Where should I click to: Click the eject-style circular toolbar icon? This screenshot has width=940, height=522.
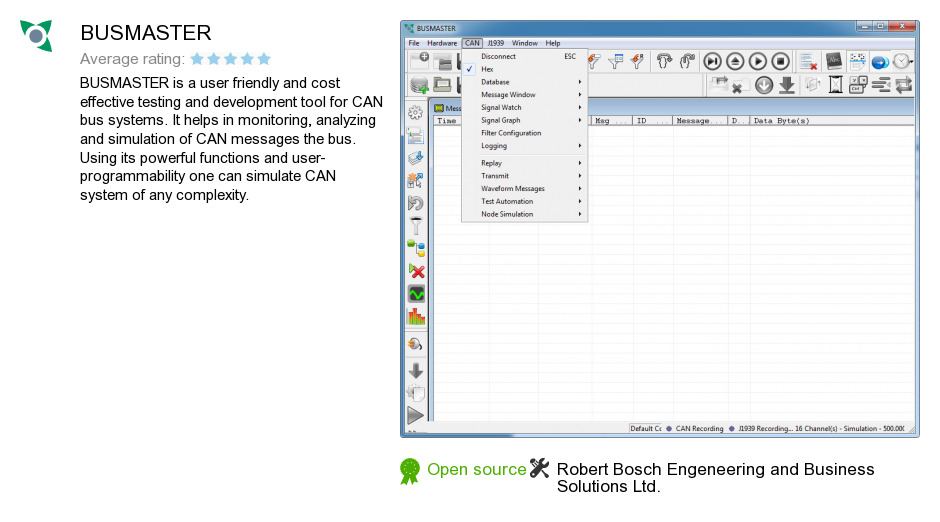coord(735,61)
